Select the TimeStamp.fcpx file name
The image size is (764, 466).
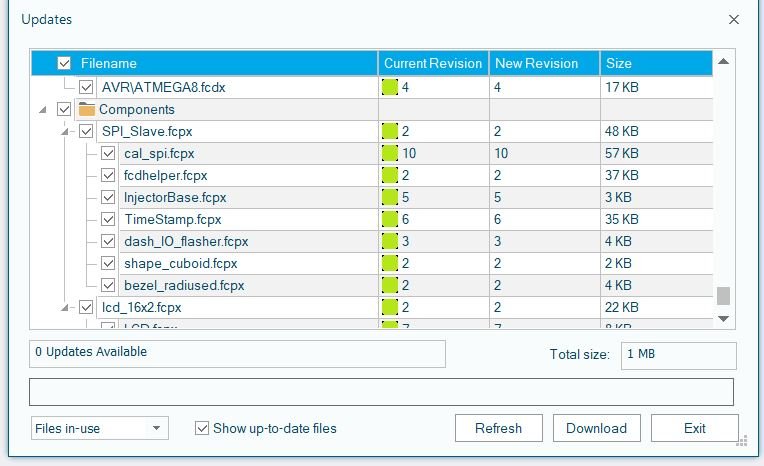pos(172,219)
